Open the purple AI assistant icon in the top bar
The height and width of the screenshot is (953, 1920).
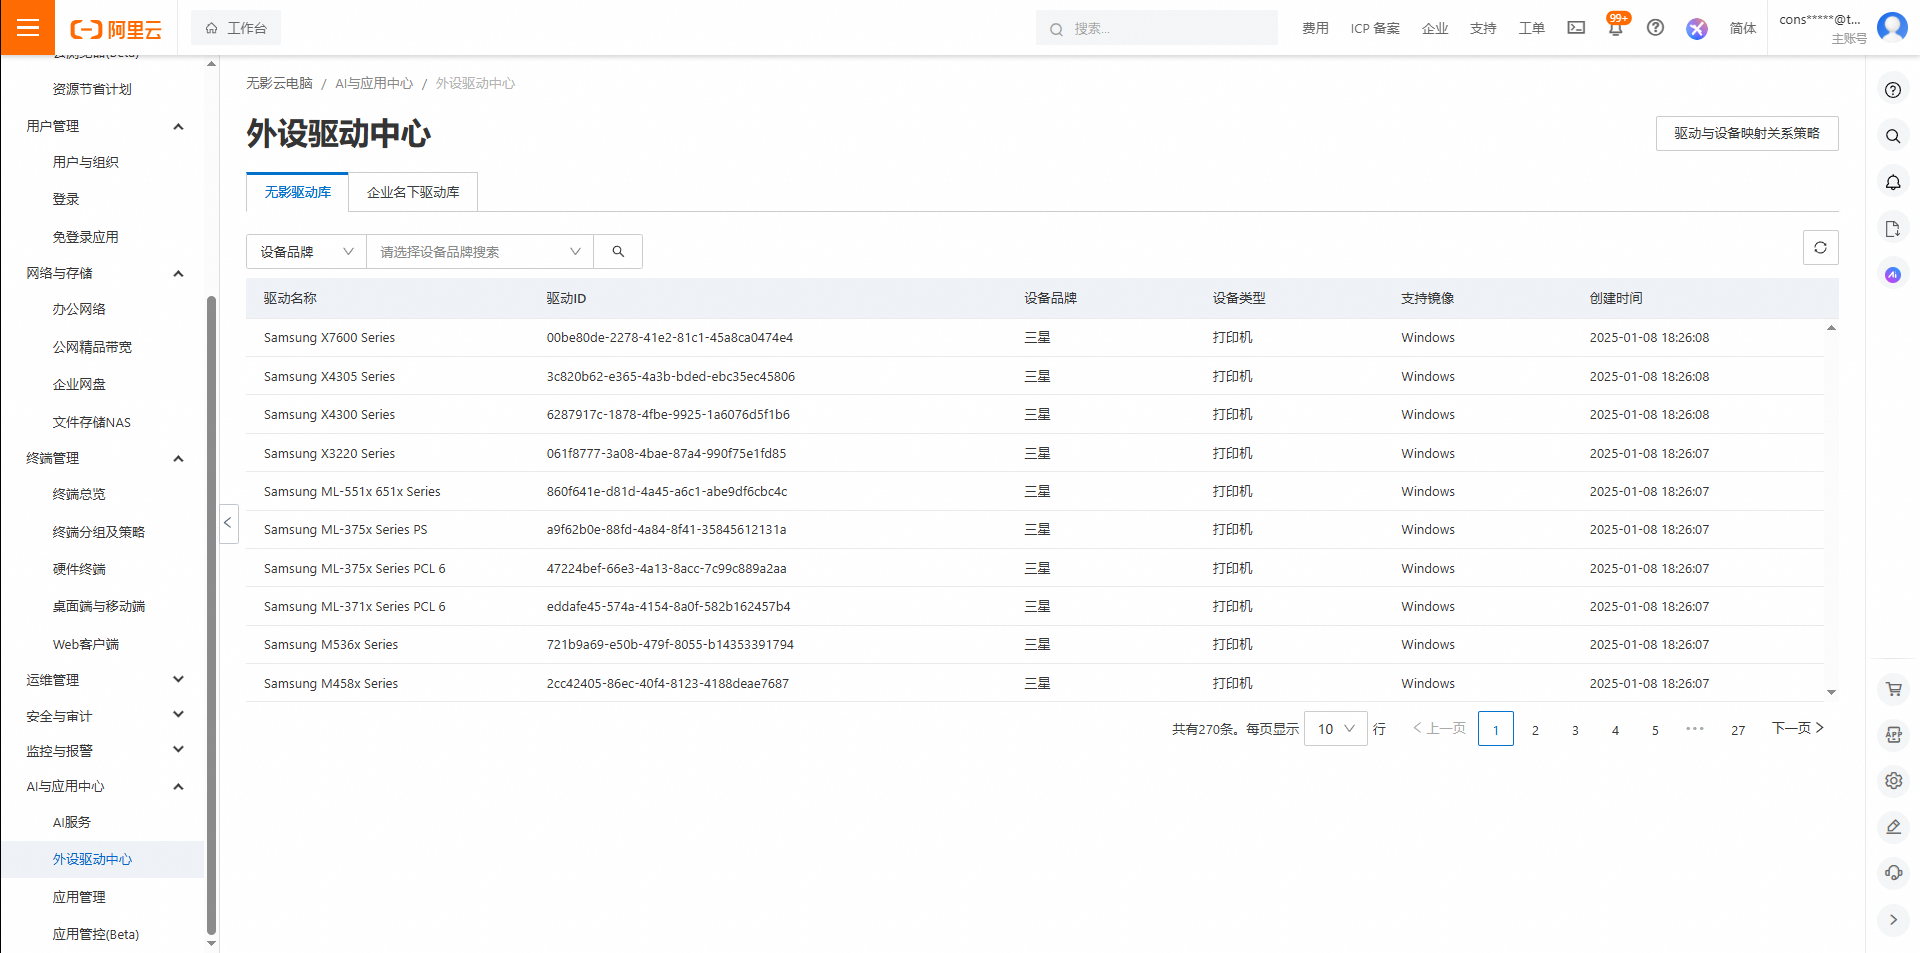(x=1697, y=29)
